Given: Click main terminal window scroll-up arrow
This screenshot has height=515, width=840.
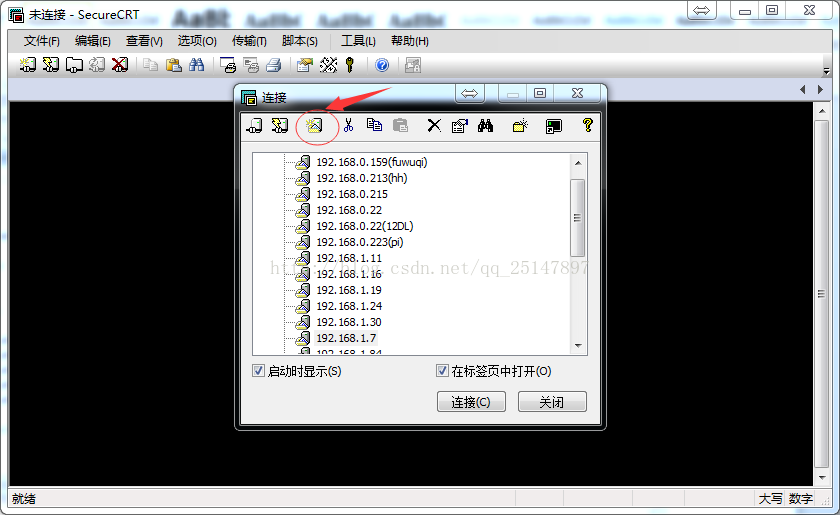Looking at the screenshot, I should pos(822,111).
